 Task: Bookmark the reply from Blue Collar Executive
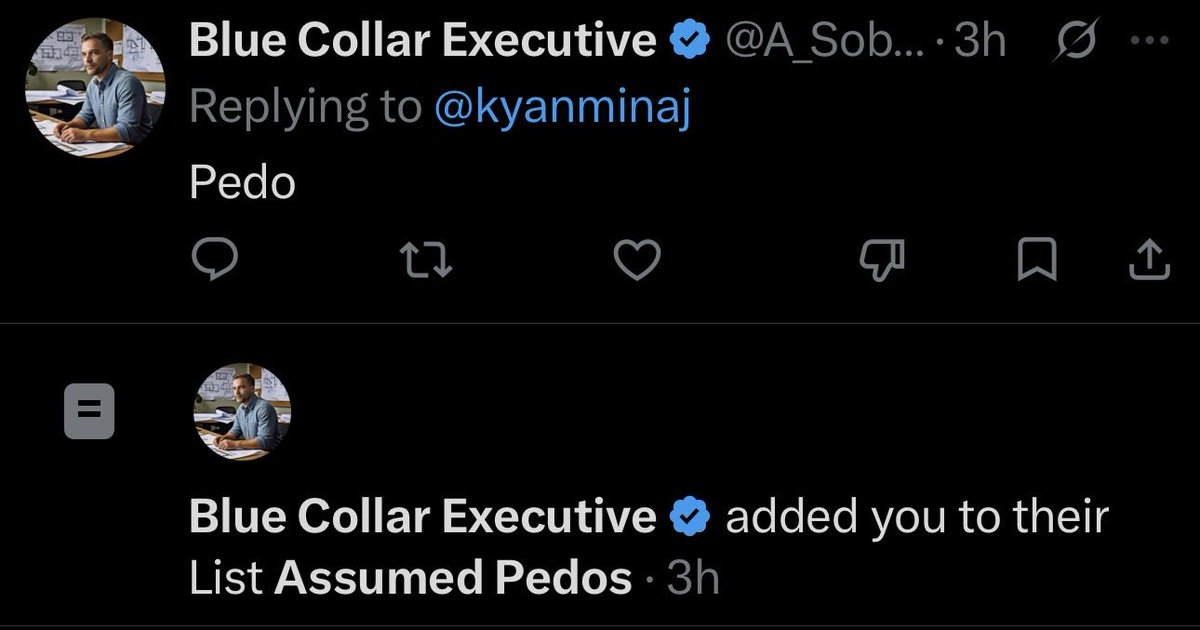pyautogui.click(x=1037, y=262)
